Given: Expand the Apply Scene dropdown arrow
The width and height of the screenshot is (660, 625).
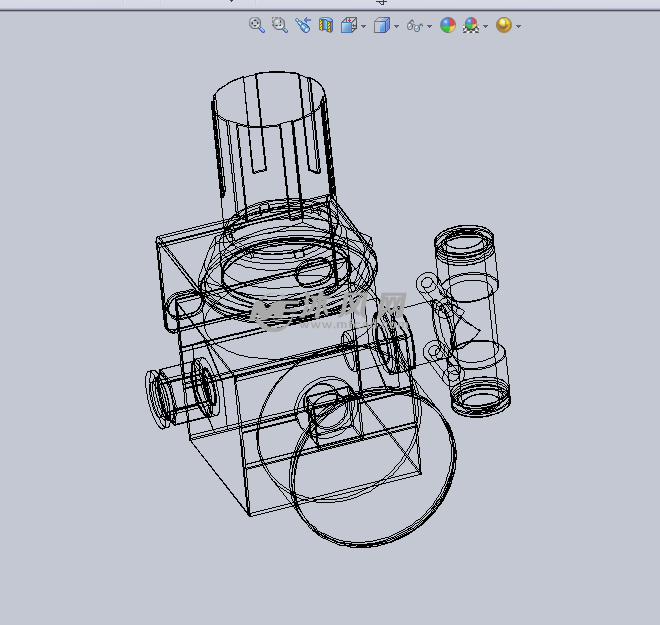Looking at the screenshot, I should click(x=485, y=26).
